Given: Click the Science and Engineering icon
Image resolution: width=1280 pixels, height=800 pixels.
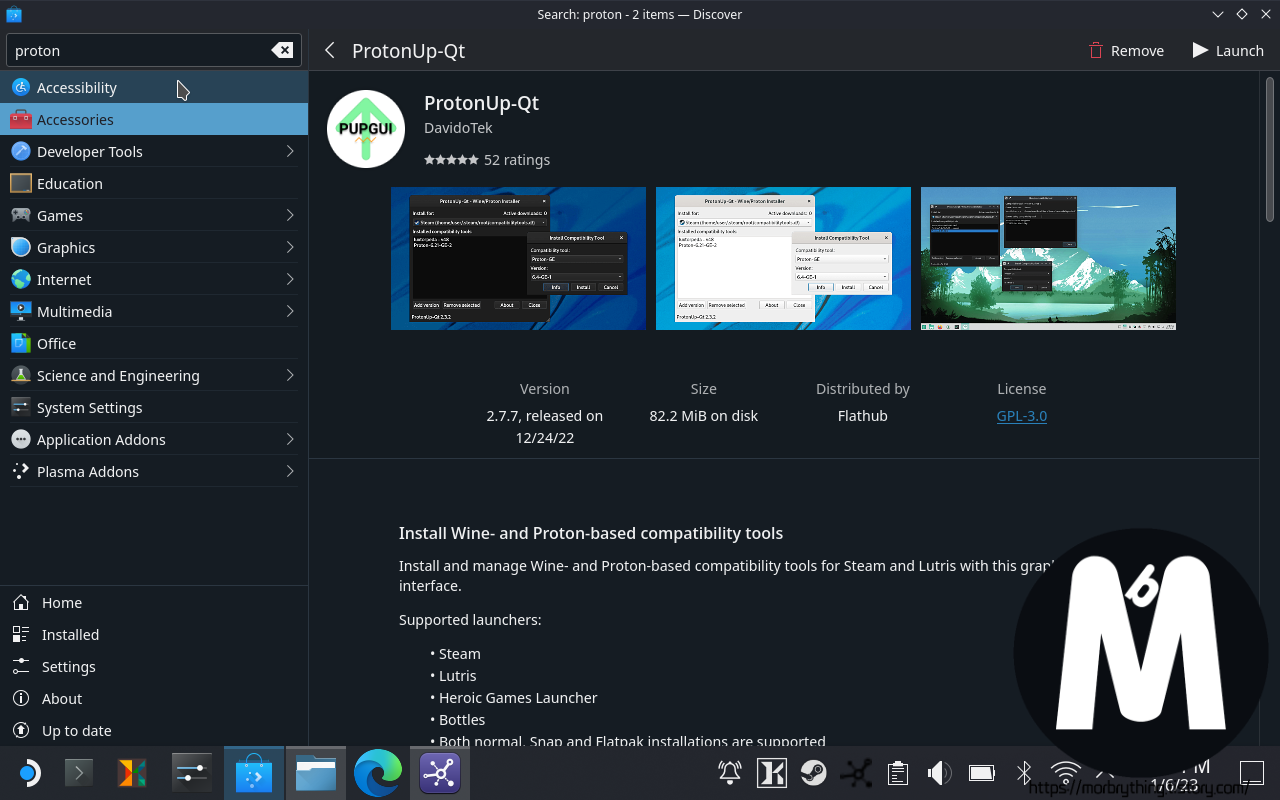Looking at the screenshot, I should [x=20, y=375].
